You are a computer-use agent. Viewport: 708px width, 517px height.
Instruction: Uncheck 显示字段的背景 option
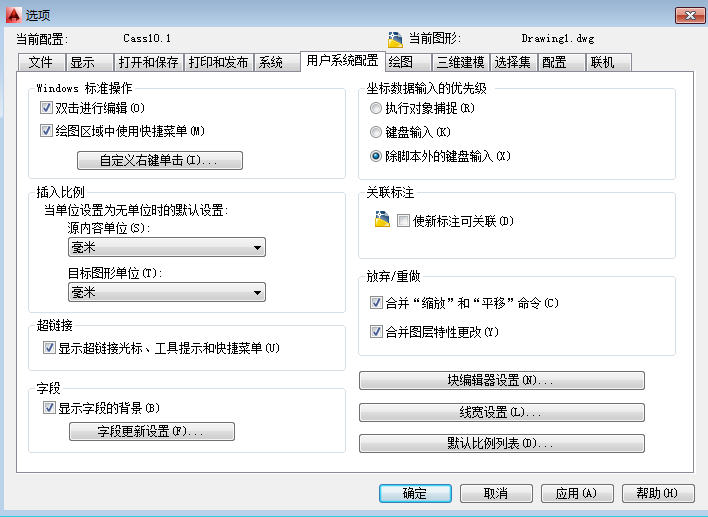pos(49,408)
